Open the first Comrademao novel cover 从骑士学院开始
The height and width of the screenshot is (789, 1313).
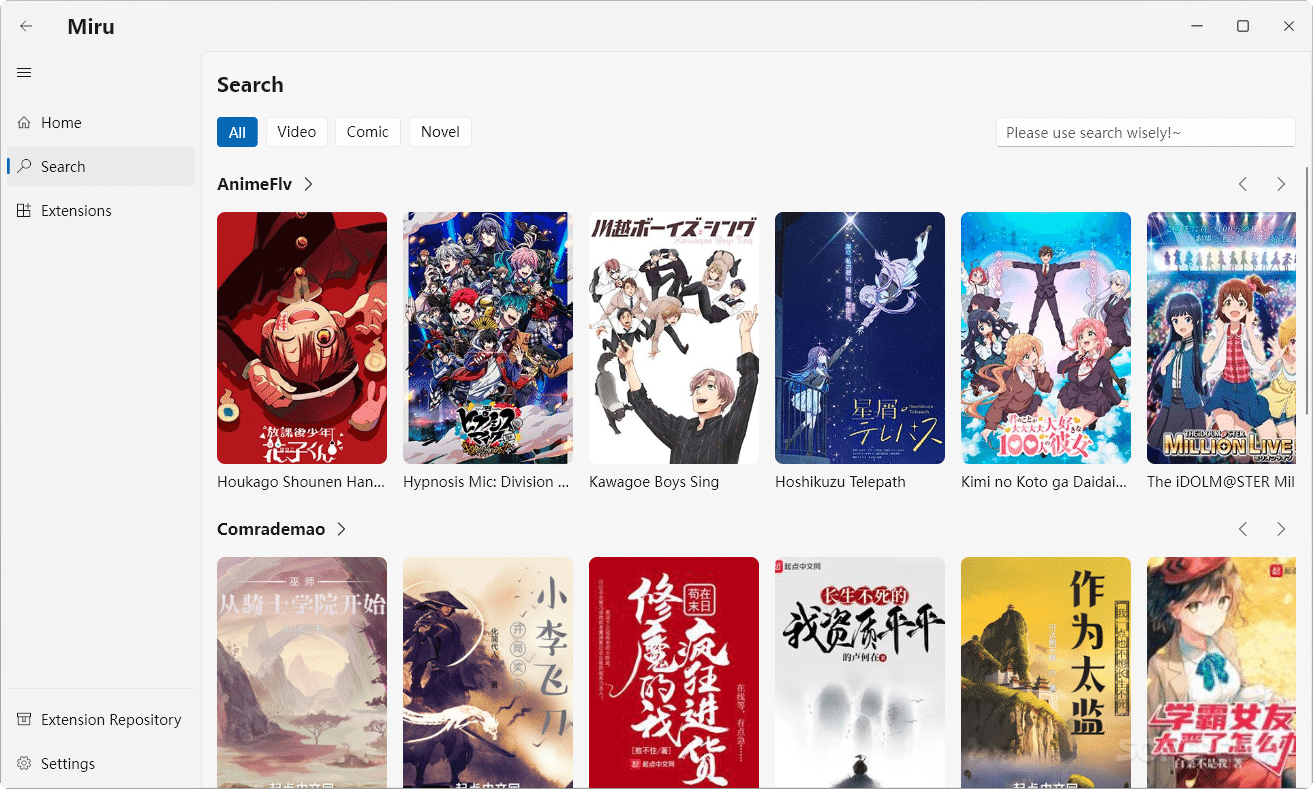[302, 672]
